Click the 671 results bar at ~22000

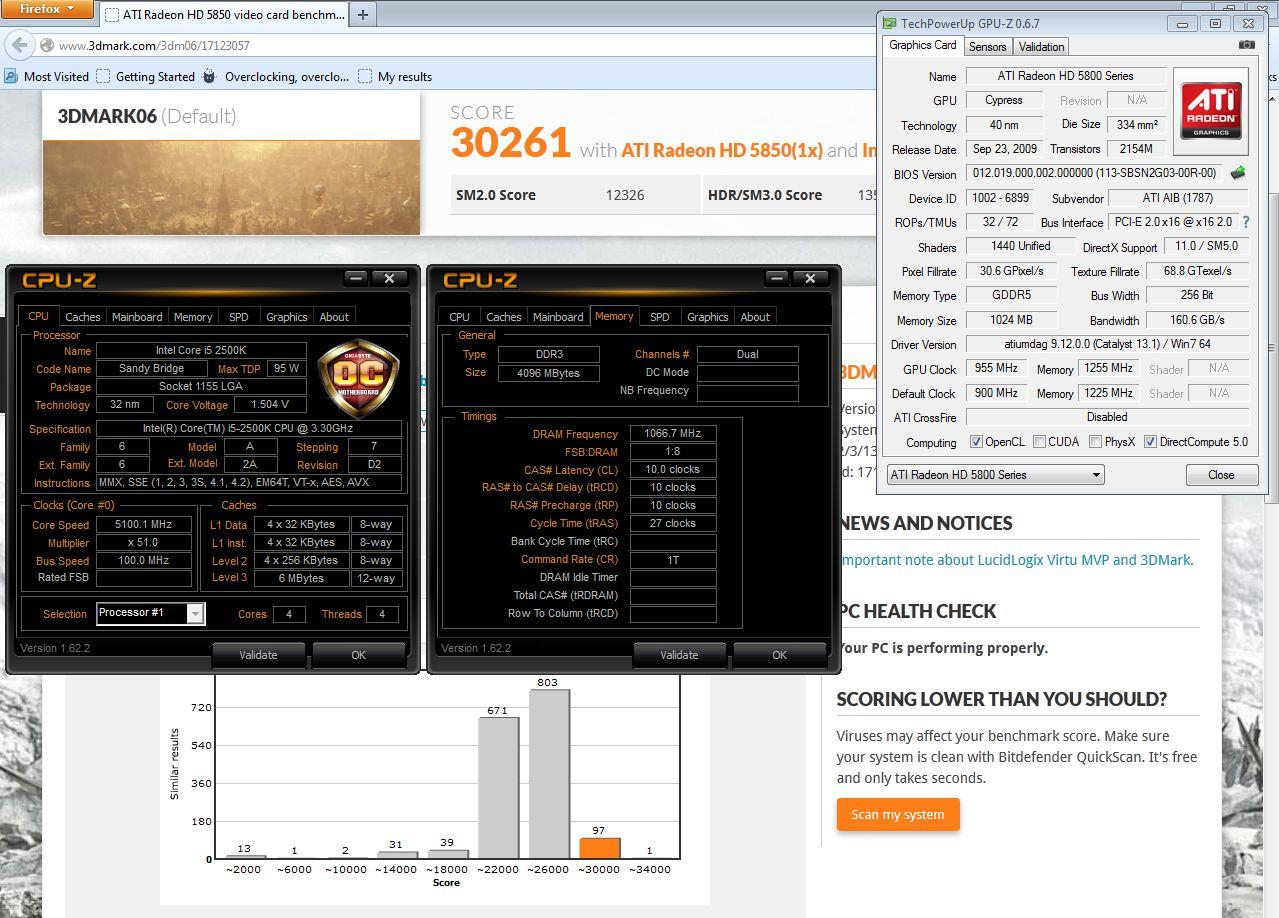[x=498, y=788]
